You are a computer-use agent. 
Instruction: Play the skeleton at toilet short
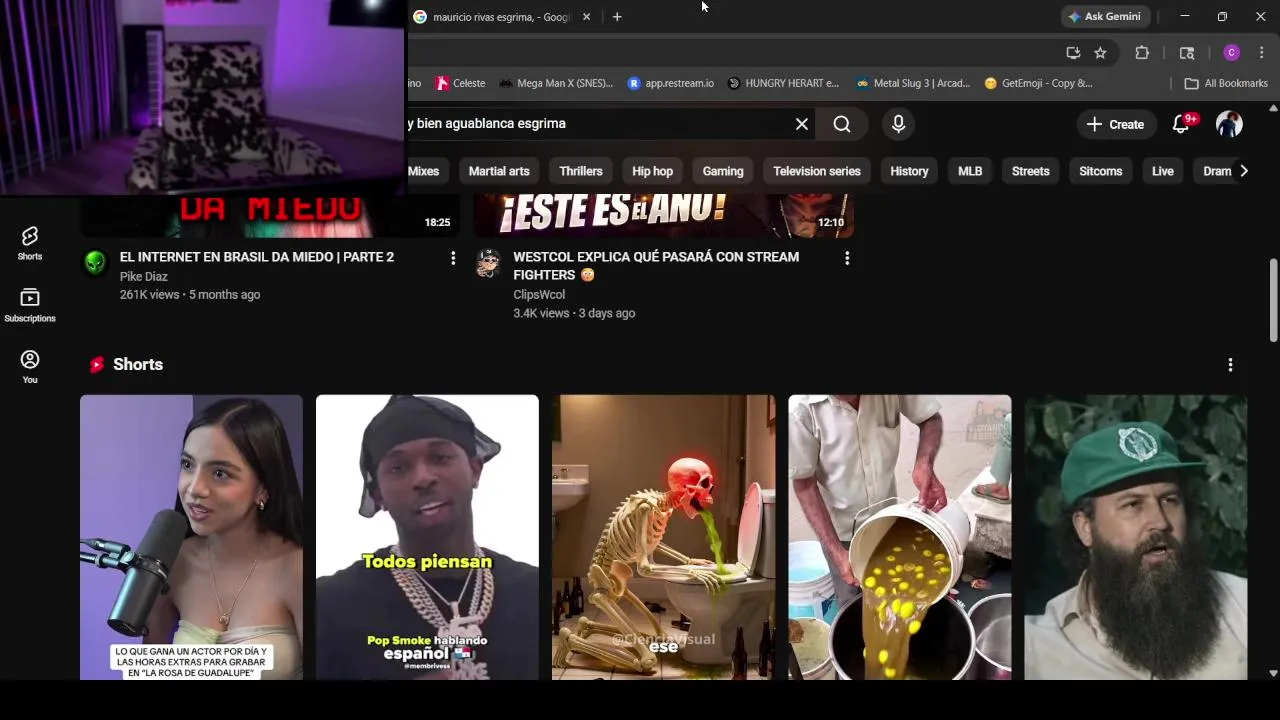[663, 537]
